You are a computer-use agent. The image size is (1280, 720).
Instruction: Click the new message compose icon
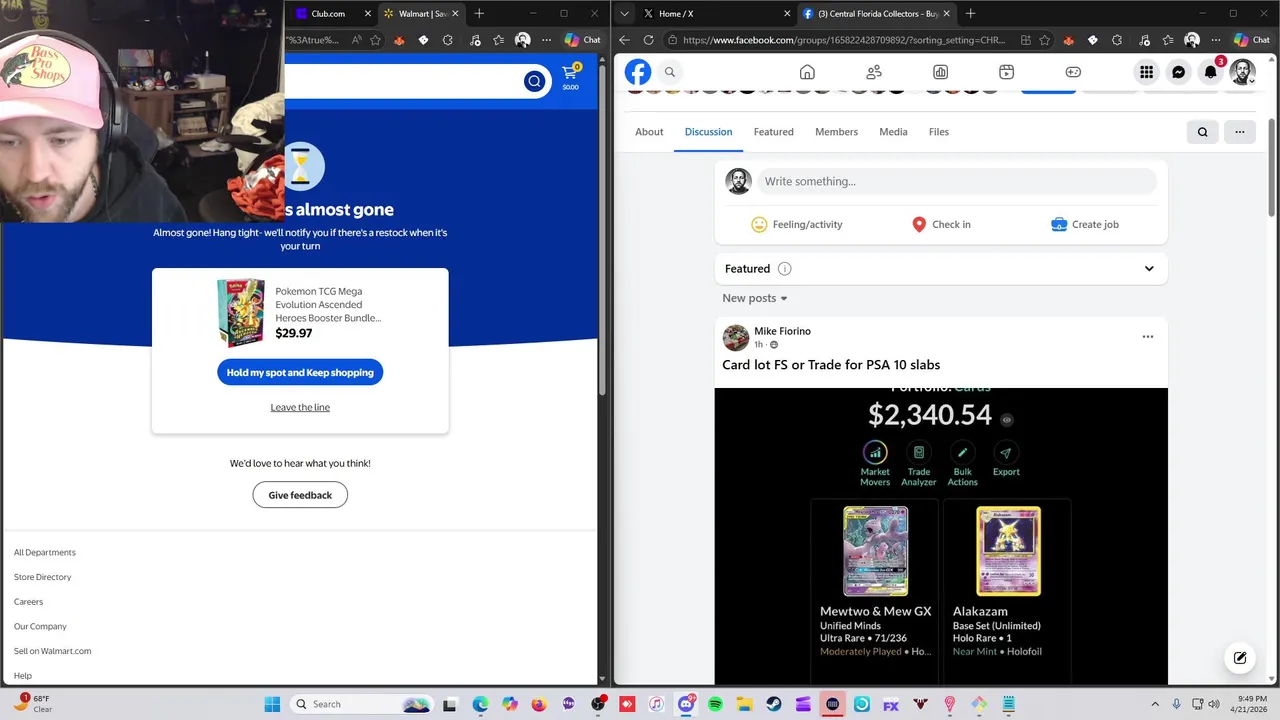point(1240,657)
